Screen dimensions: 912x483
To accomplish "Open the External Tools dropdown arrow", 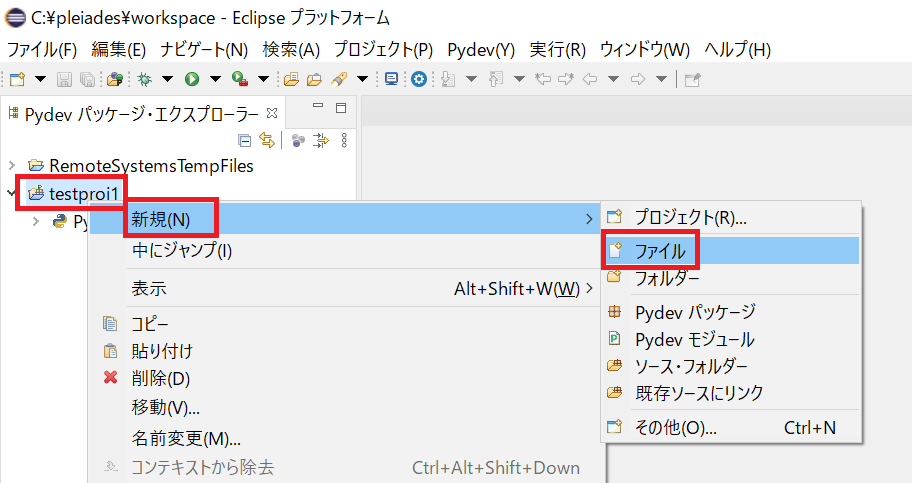I will (263, 79).
